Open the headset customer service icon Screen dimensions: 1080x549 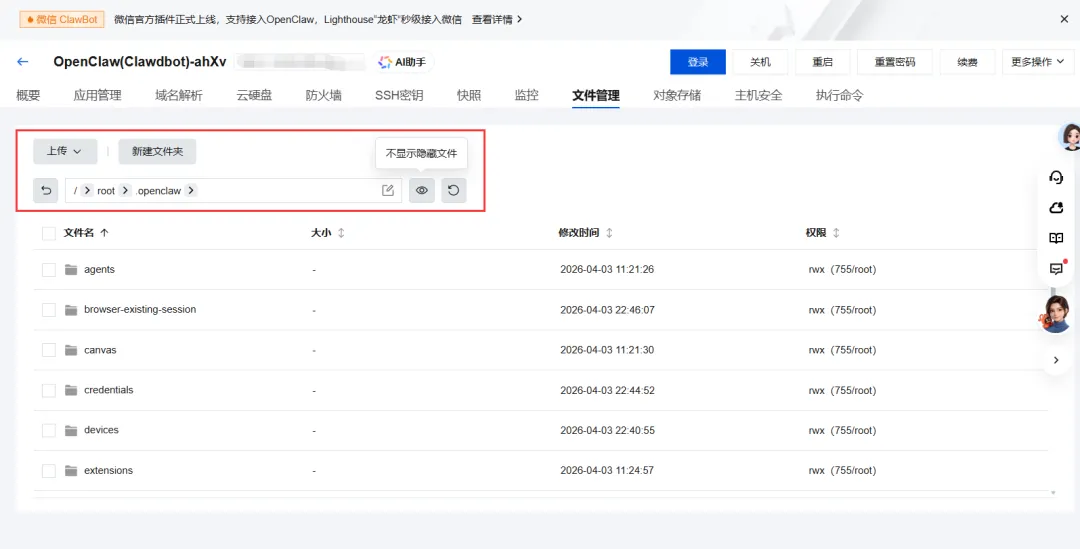(x=1057, y=178)
